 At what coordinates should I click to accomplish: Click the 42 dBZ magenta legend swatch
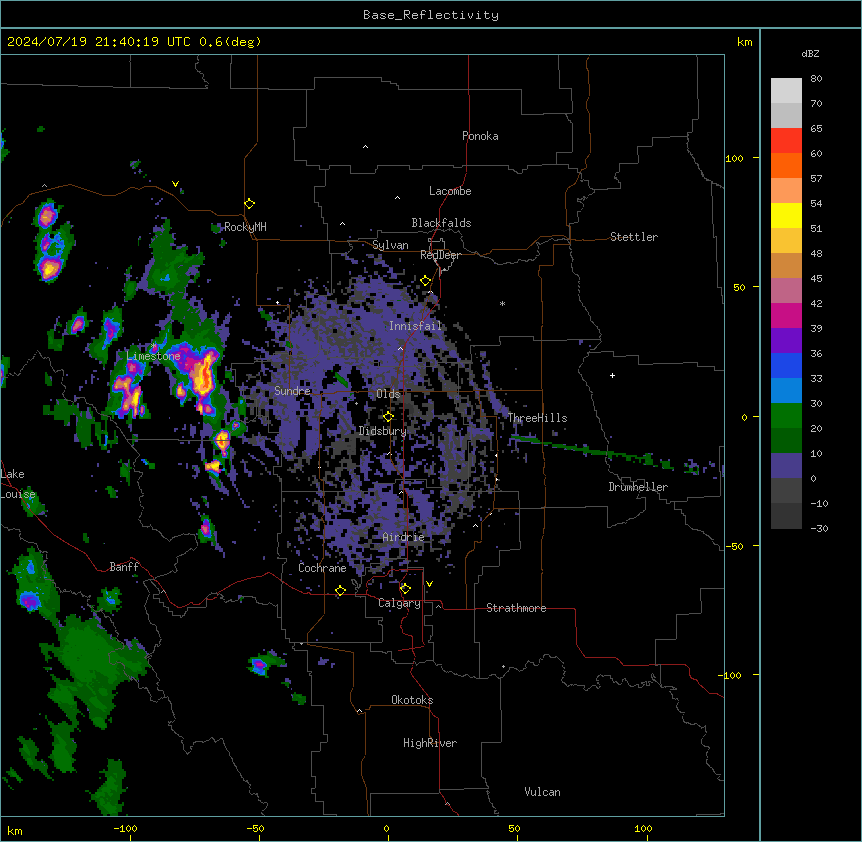click(x=786, y=315)
